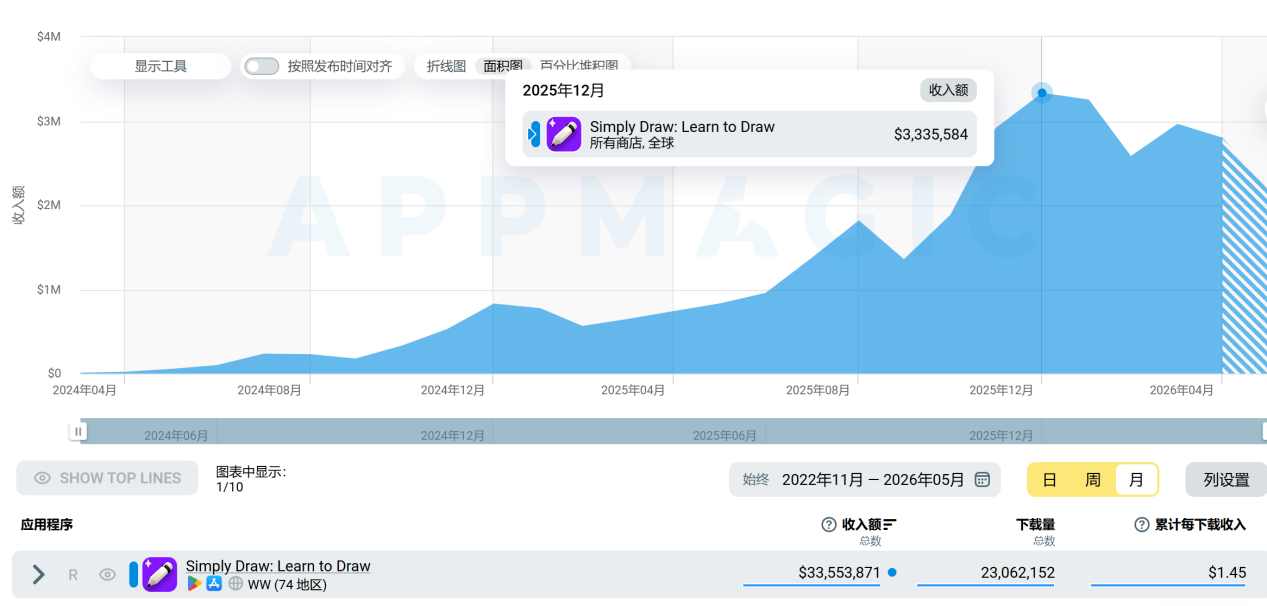Image resolution: width=1267 pixels, height=606 pixels.
Task: Click the globe icon beside WW regions
Action: click(235, 584)
